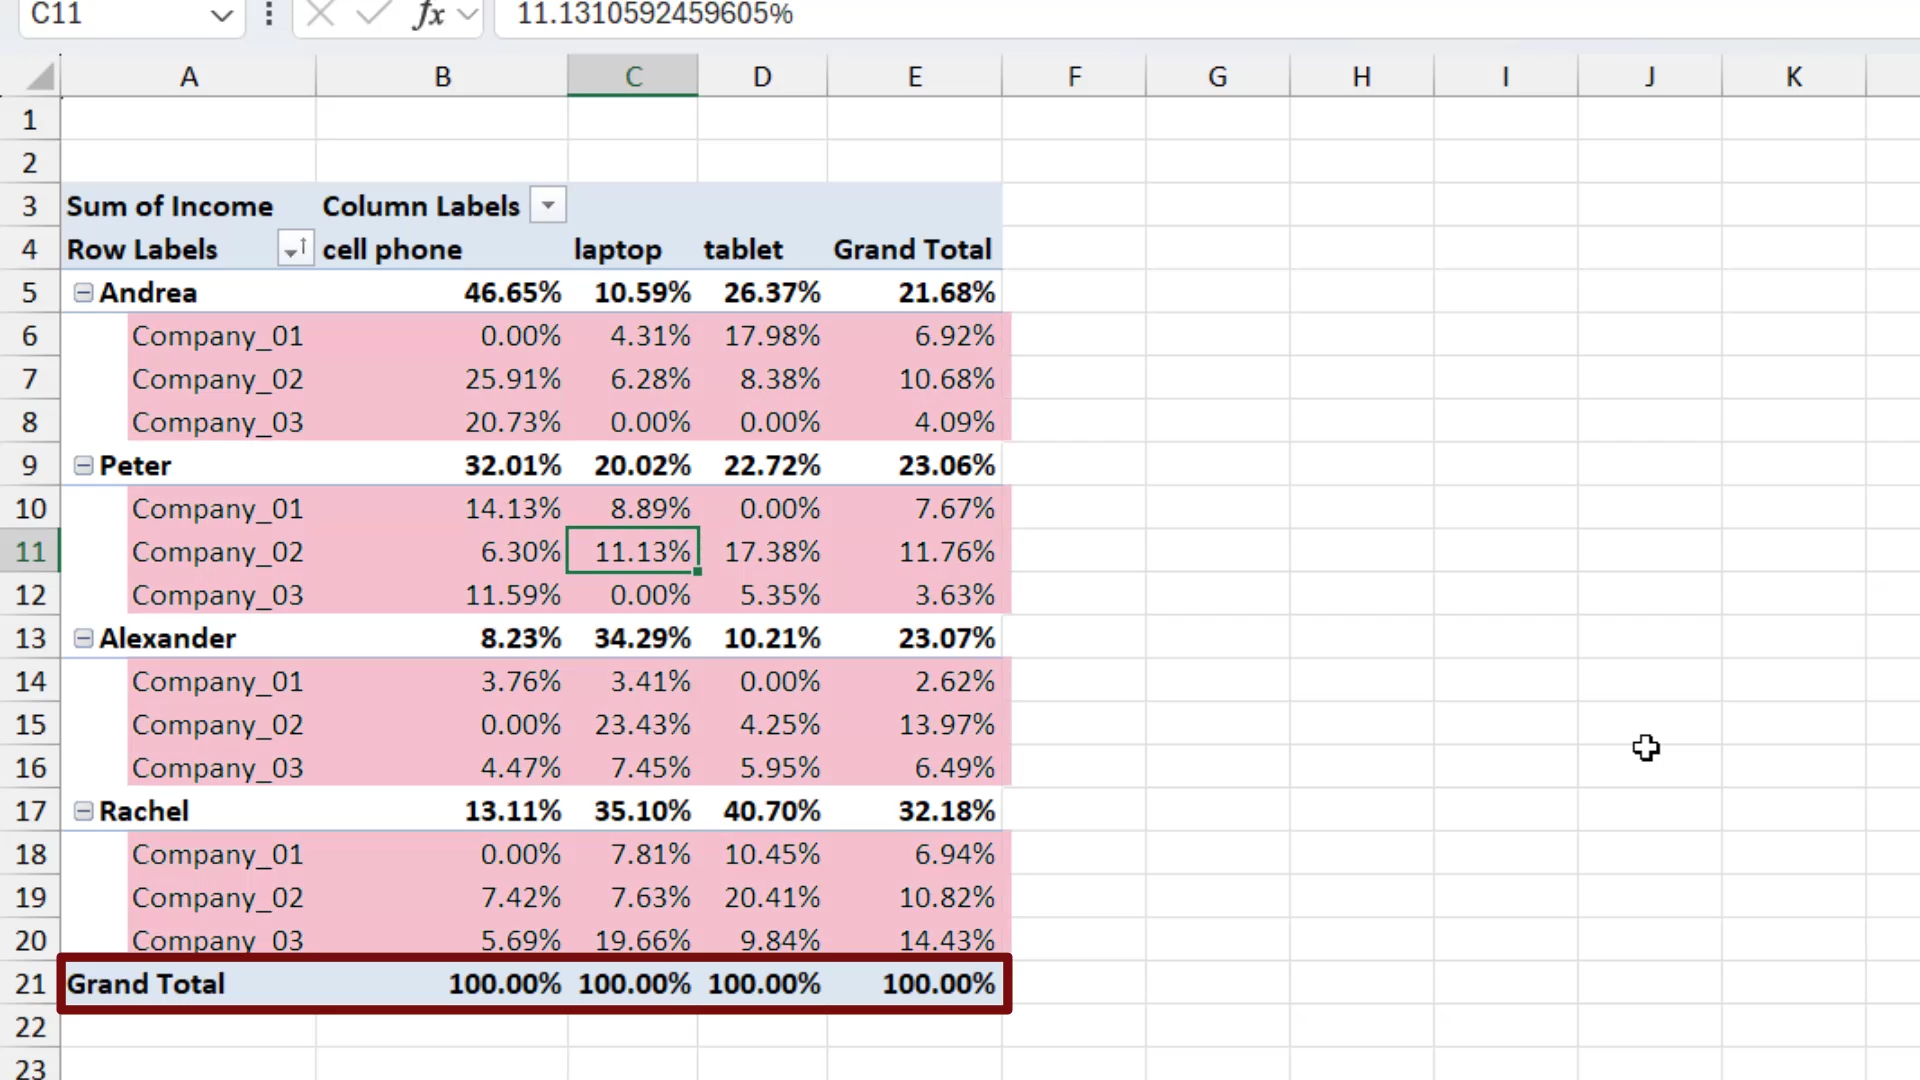1920x1080 pixels.
Task: Click the Enter checkmark icon in formula bar
Action: [373, 14]
